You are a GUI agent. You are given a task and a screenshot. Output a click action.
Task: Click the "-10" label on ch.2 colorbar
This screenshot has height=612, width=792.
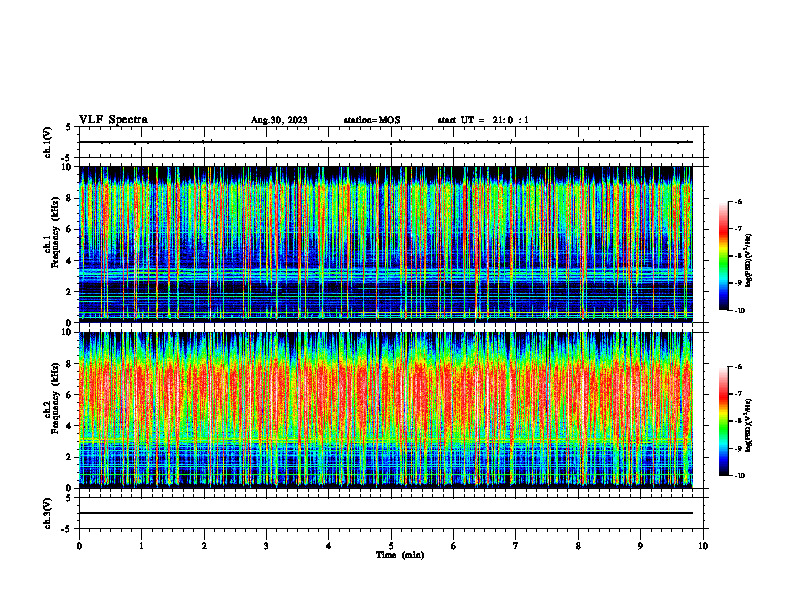[739, 476]
